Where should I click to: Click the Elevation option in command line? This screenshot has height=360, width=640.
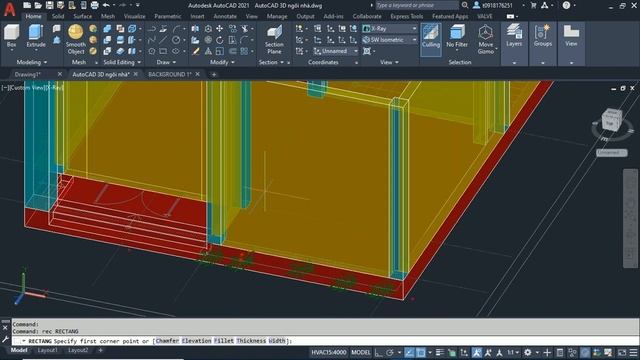pos(197,341)
